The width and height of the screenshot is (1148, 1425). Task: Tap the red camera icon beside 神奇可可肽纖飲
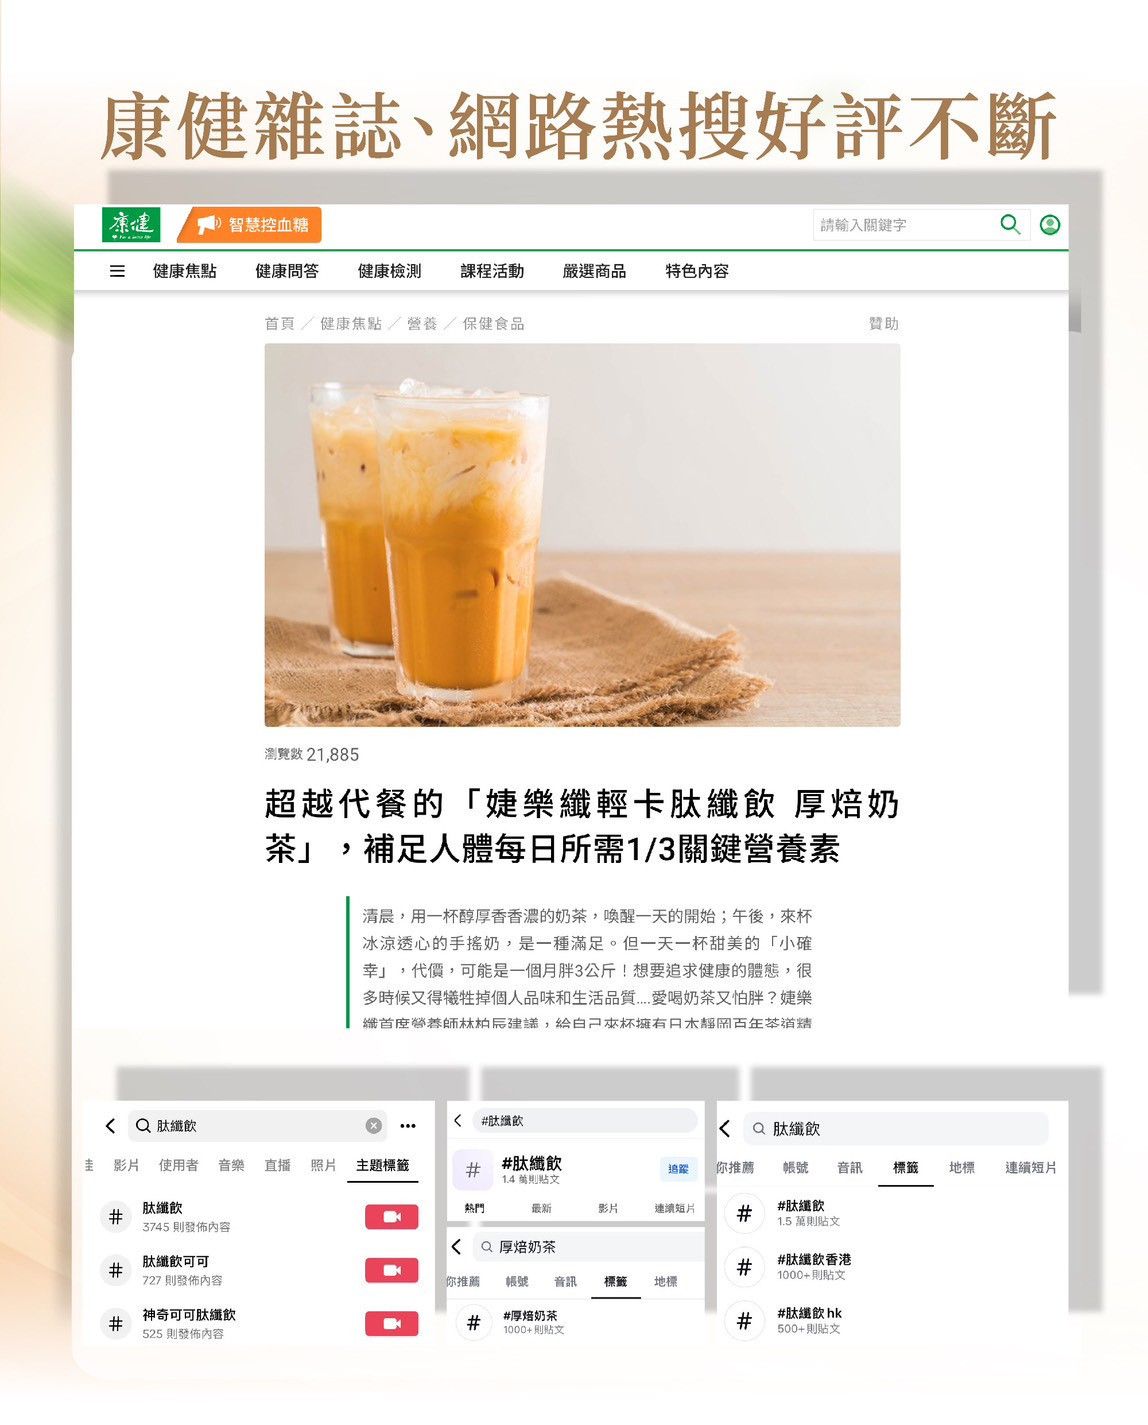pyautogui.click(x=391, y=1323)
